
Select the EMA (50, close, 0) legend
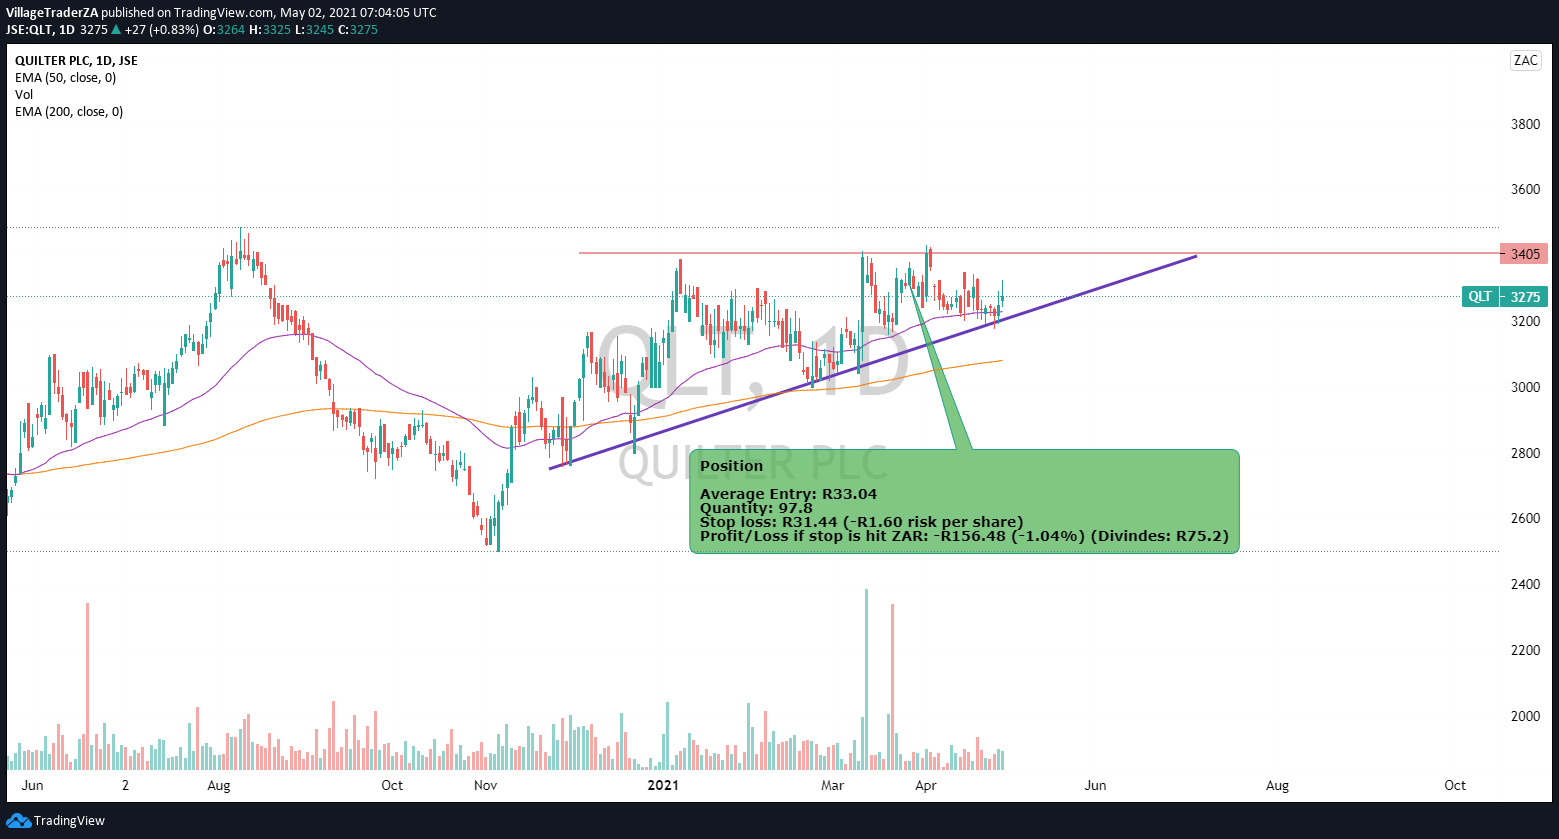coord(65,78)
